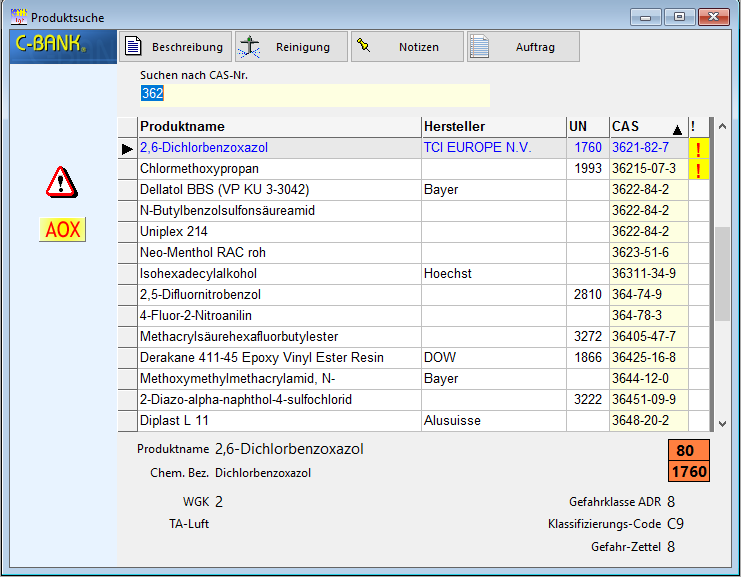The height and width of the screenshot is (577, 741).
Task: Click the CAS-Nr. search input field
Action: coord(314,94)
